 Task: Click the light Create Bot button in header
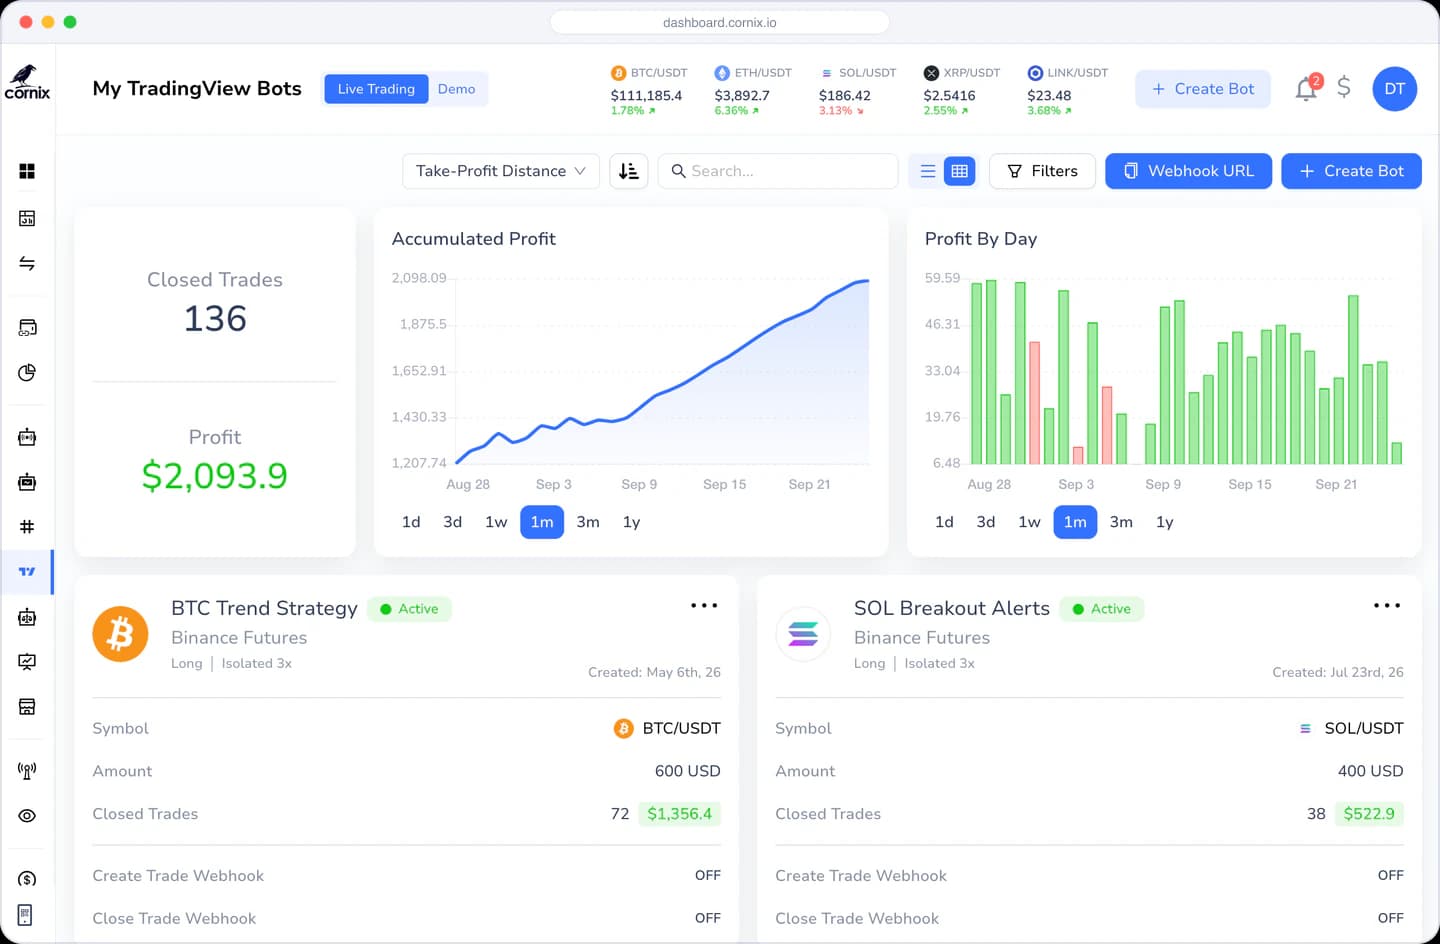pos(1203,89)
